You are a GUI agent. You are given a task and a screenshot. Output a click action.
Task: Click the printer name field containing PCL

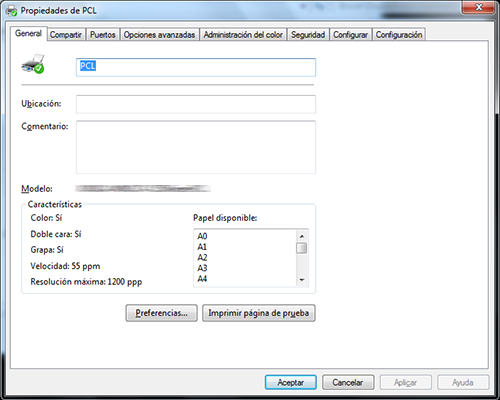point(196,67)
